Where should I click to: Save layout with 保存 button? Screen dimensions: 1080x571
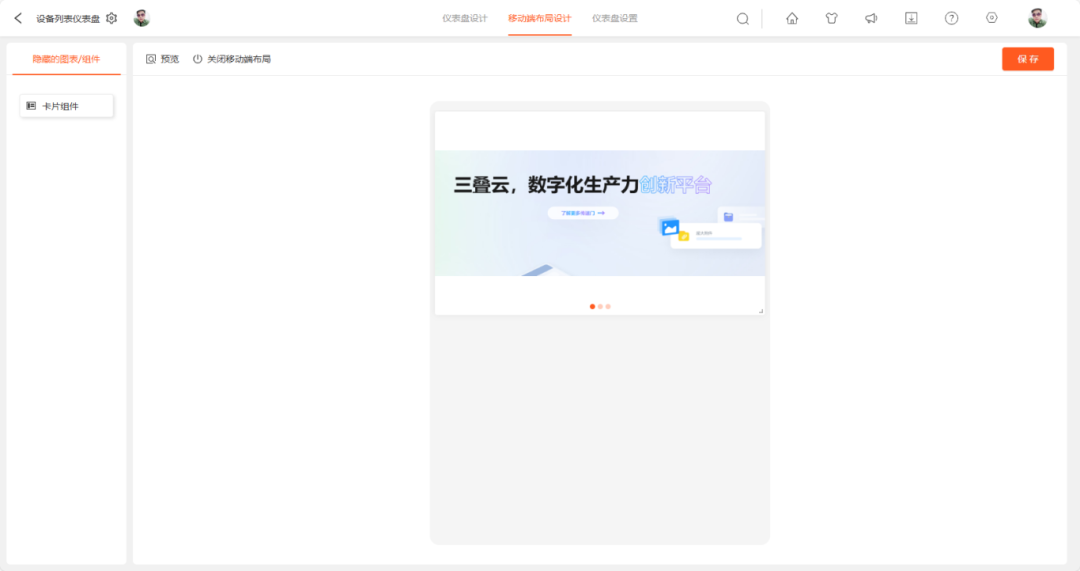pos(1028,59)
